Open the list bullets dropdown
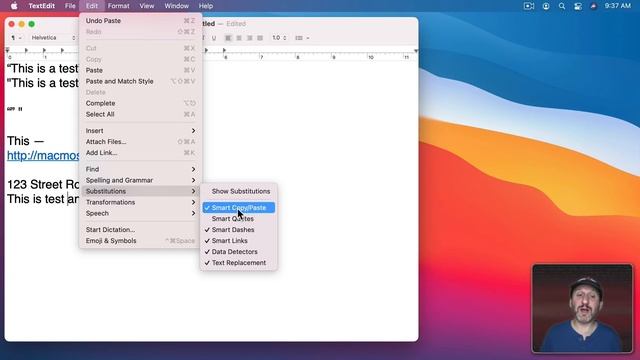 click(302, 38)
